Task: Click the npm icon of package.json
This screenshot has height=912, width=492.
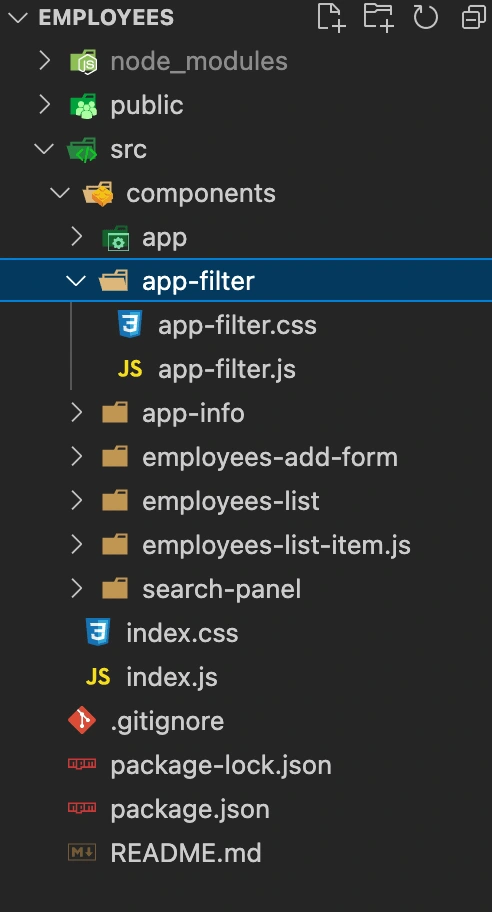Action: pyautogui.click(x=82, y=808)
